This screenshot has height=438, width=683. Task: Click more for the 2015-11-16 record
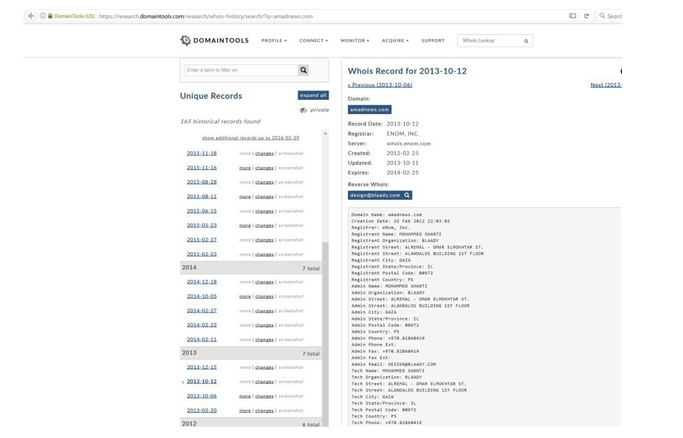245,168
